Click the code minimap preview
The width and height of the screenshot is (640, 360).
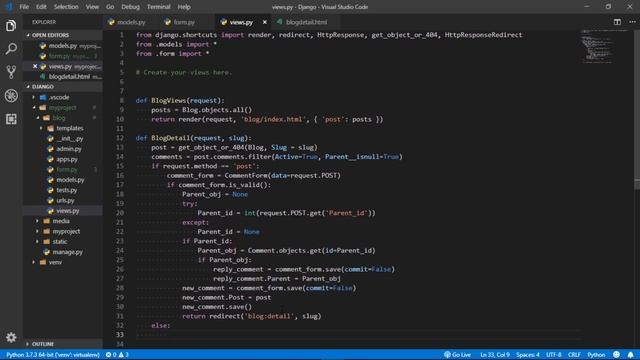click(x=597, y=46)
